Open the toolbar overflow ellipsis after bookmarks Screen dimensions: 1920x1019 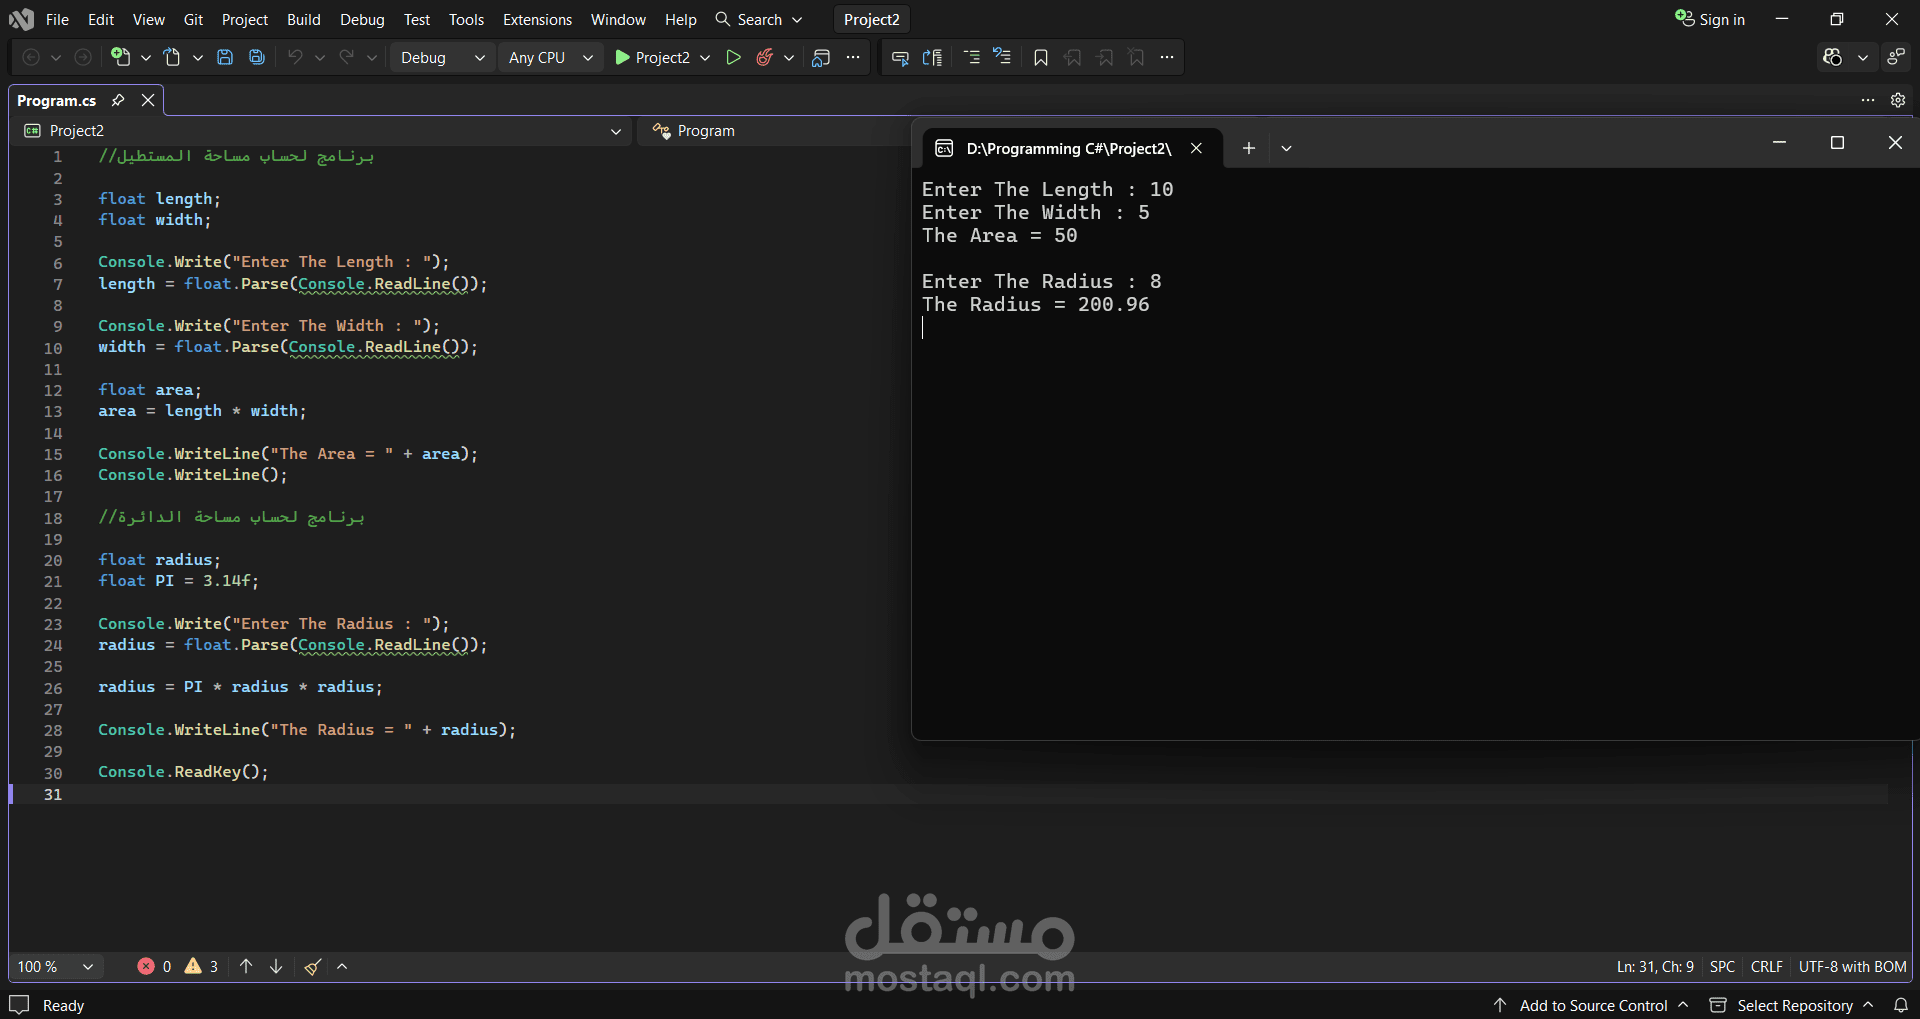tap(1167, 57)
